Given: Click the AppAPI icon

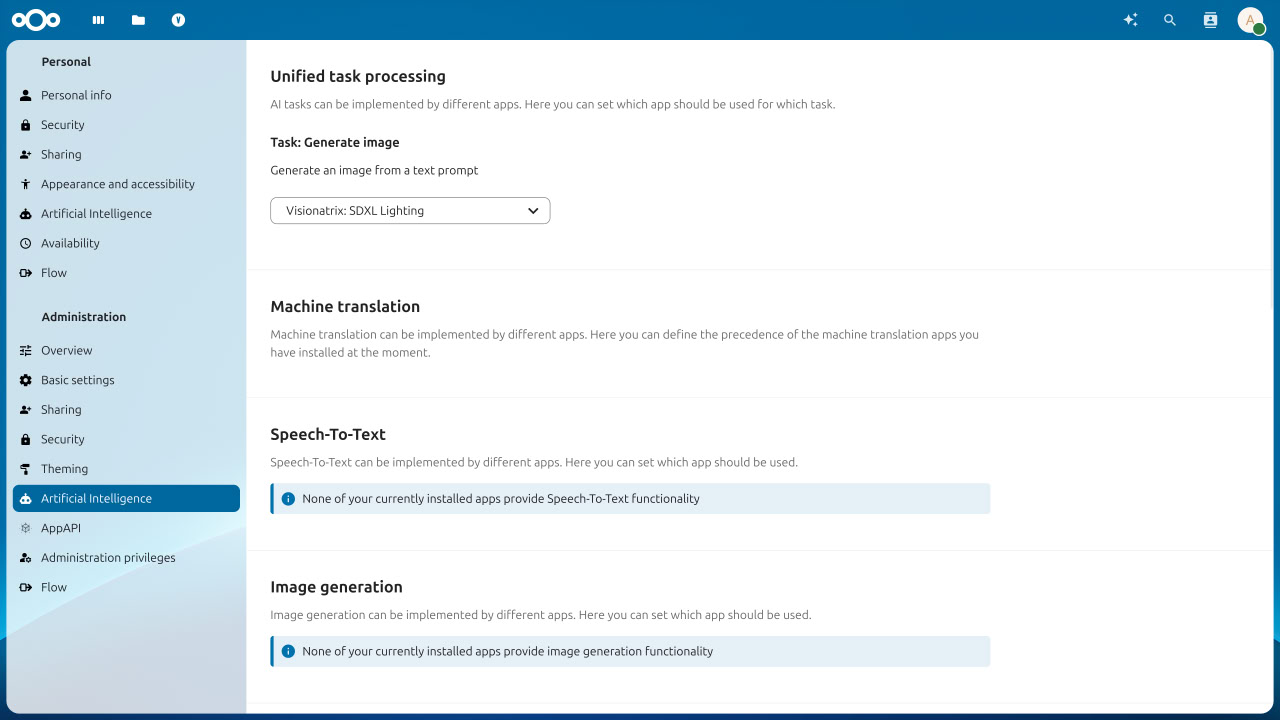Looking at the screenshot, I should click(x=26, y=528).
